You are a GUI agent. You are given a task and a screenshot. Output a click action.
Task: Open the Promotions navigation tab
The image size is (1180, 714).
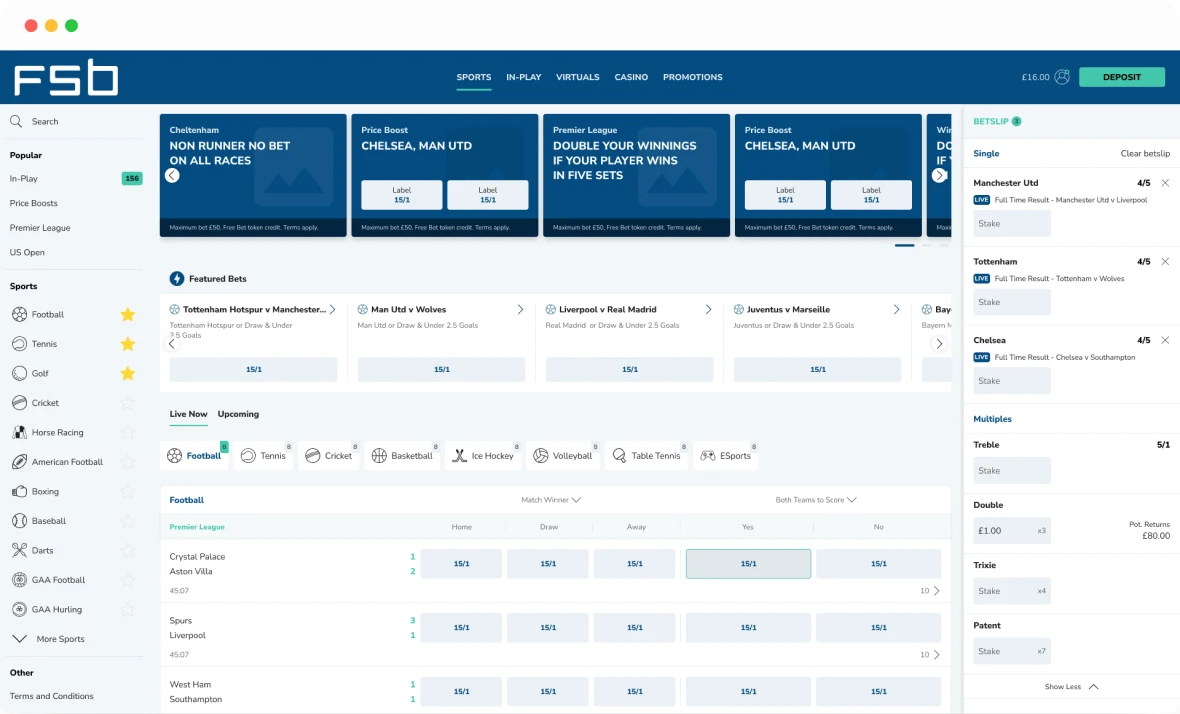(692, 77)
